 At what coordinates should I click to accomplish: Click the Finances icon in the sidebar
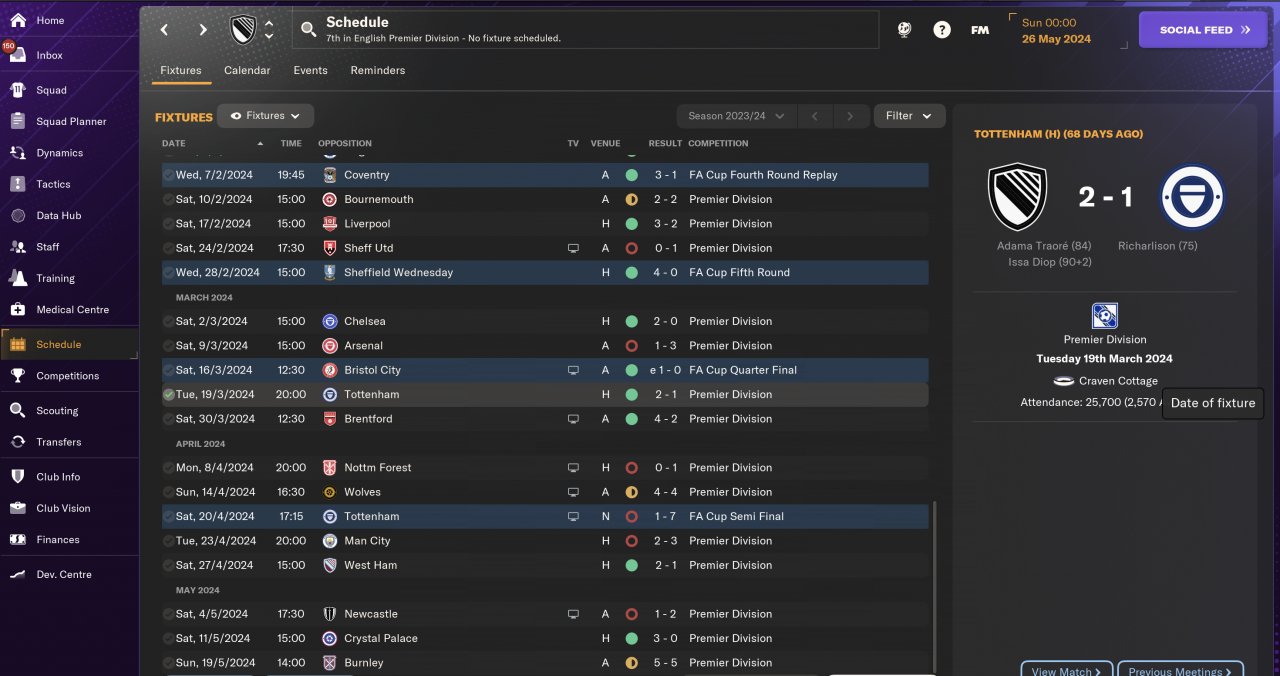(x=18, y=540)
